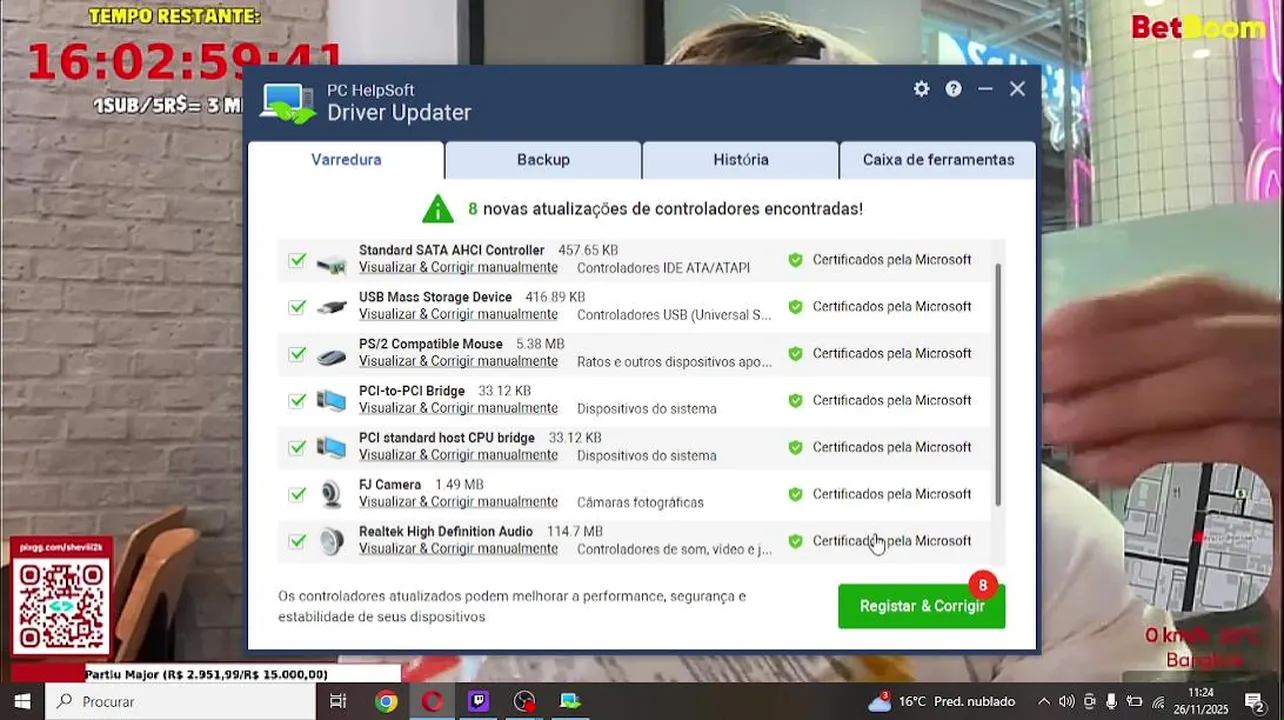Open the Windows Start menu
Screen dimensions: 1284x720
tap(22, 701)
